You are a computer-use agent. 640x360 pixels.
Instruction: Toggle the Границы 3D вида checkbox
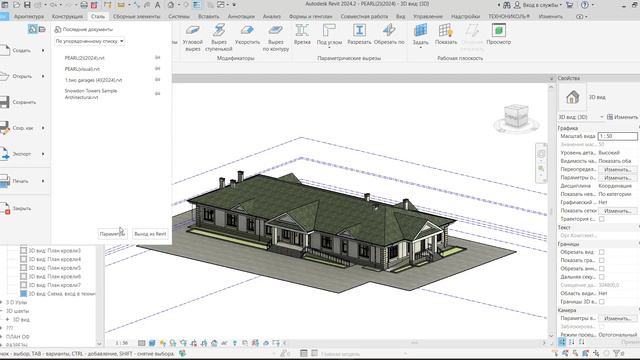click(602, 302)
